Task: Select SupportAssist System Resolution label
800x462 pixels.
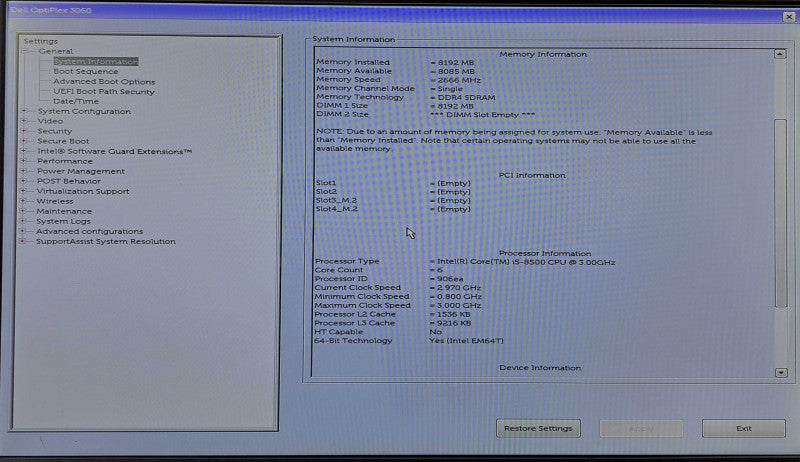Action: [106, 241]
